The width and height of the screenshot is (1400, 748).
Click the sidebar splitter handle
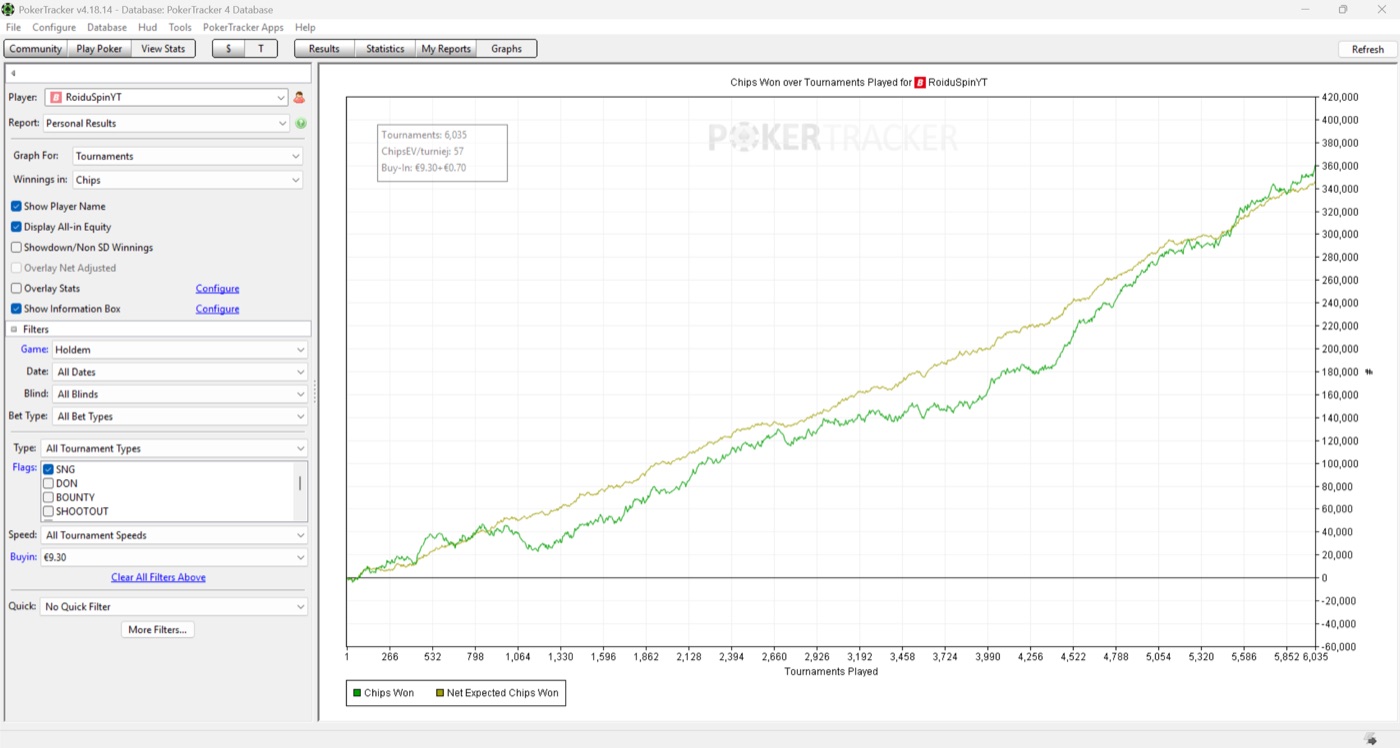point(315,392)
